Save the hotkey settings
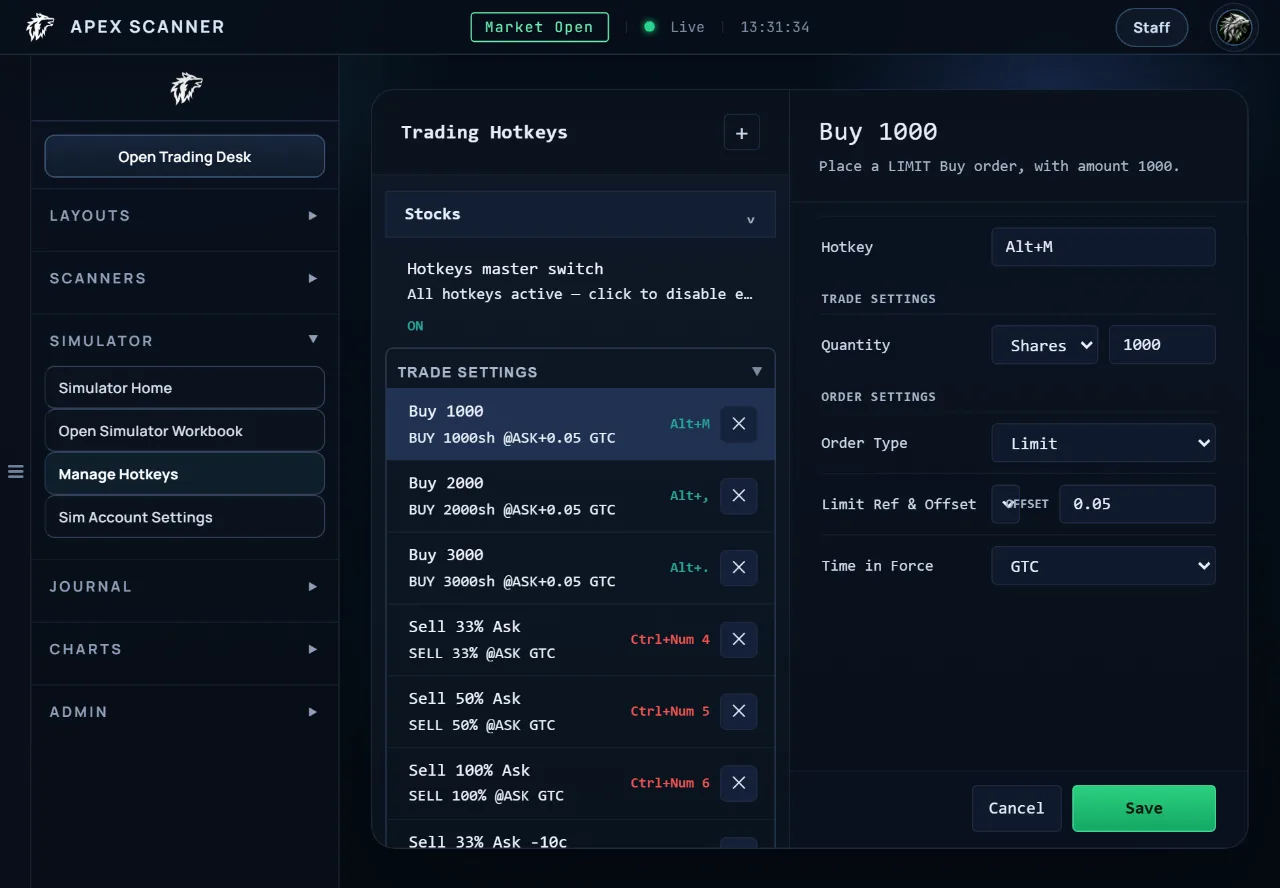This screenshot has width=1280, height=888. (x=1144, y=808)
